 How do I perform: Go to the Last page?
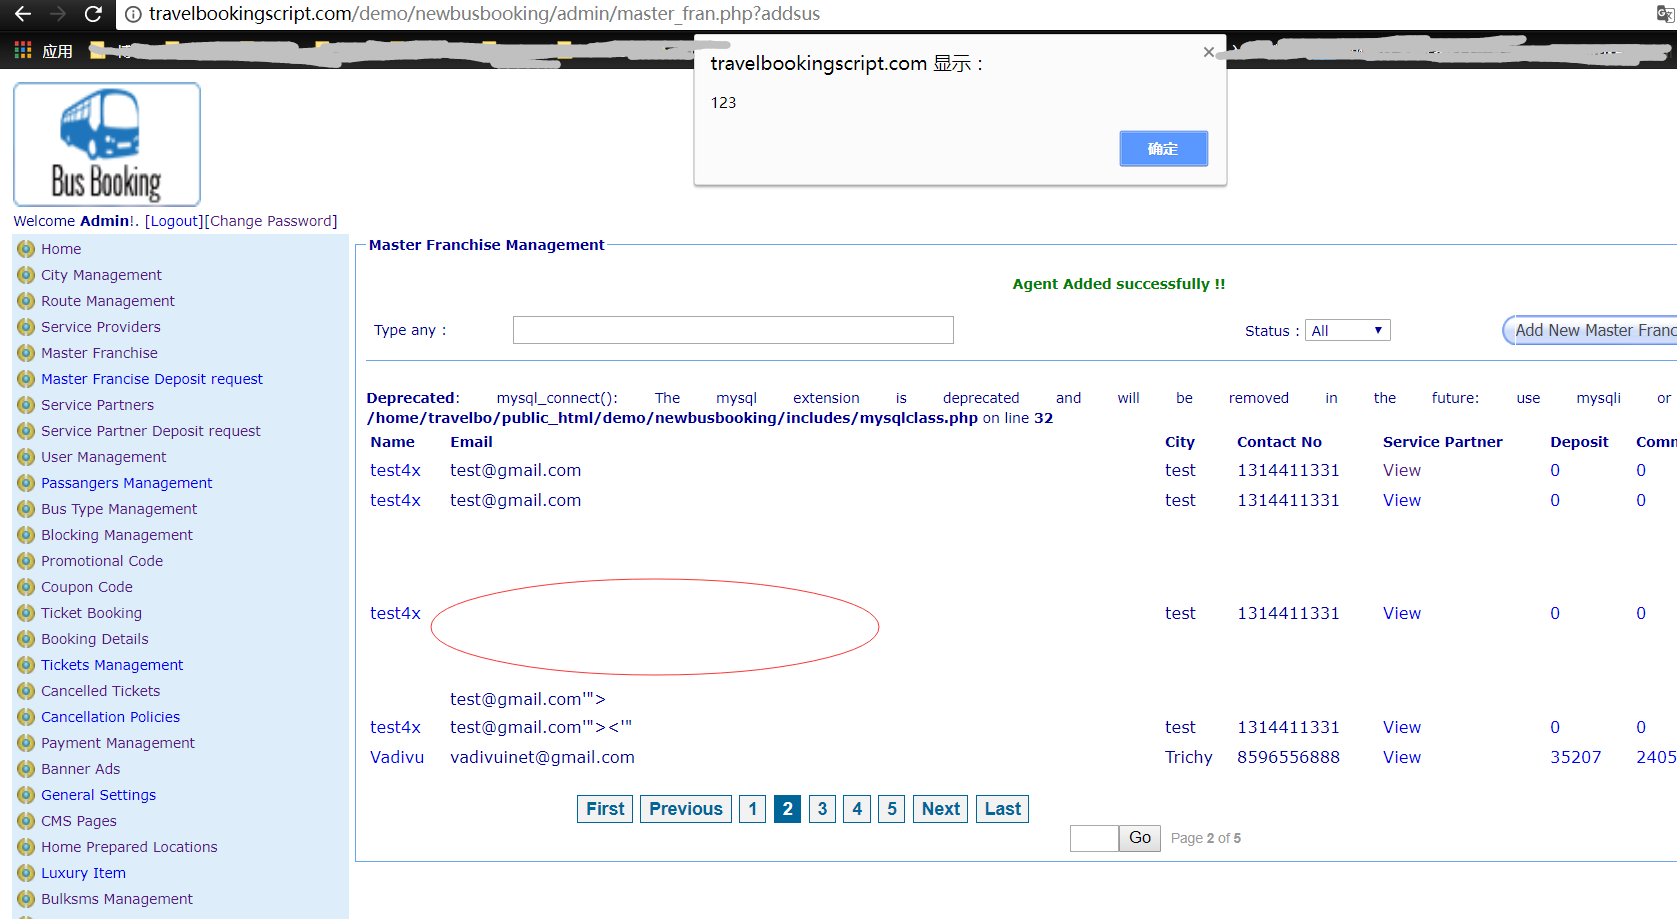pyautogui.click(x=1002, y=809)
